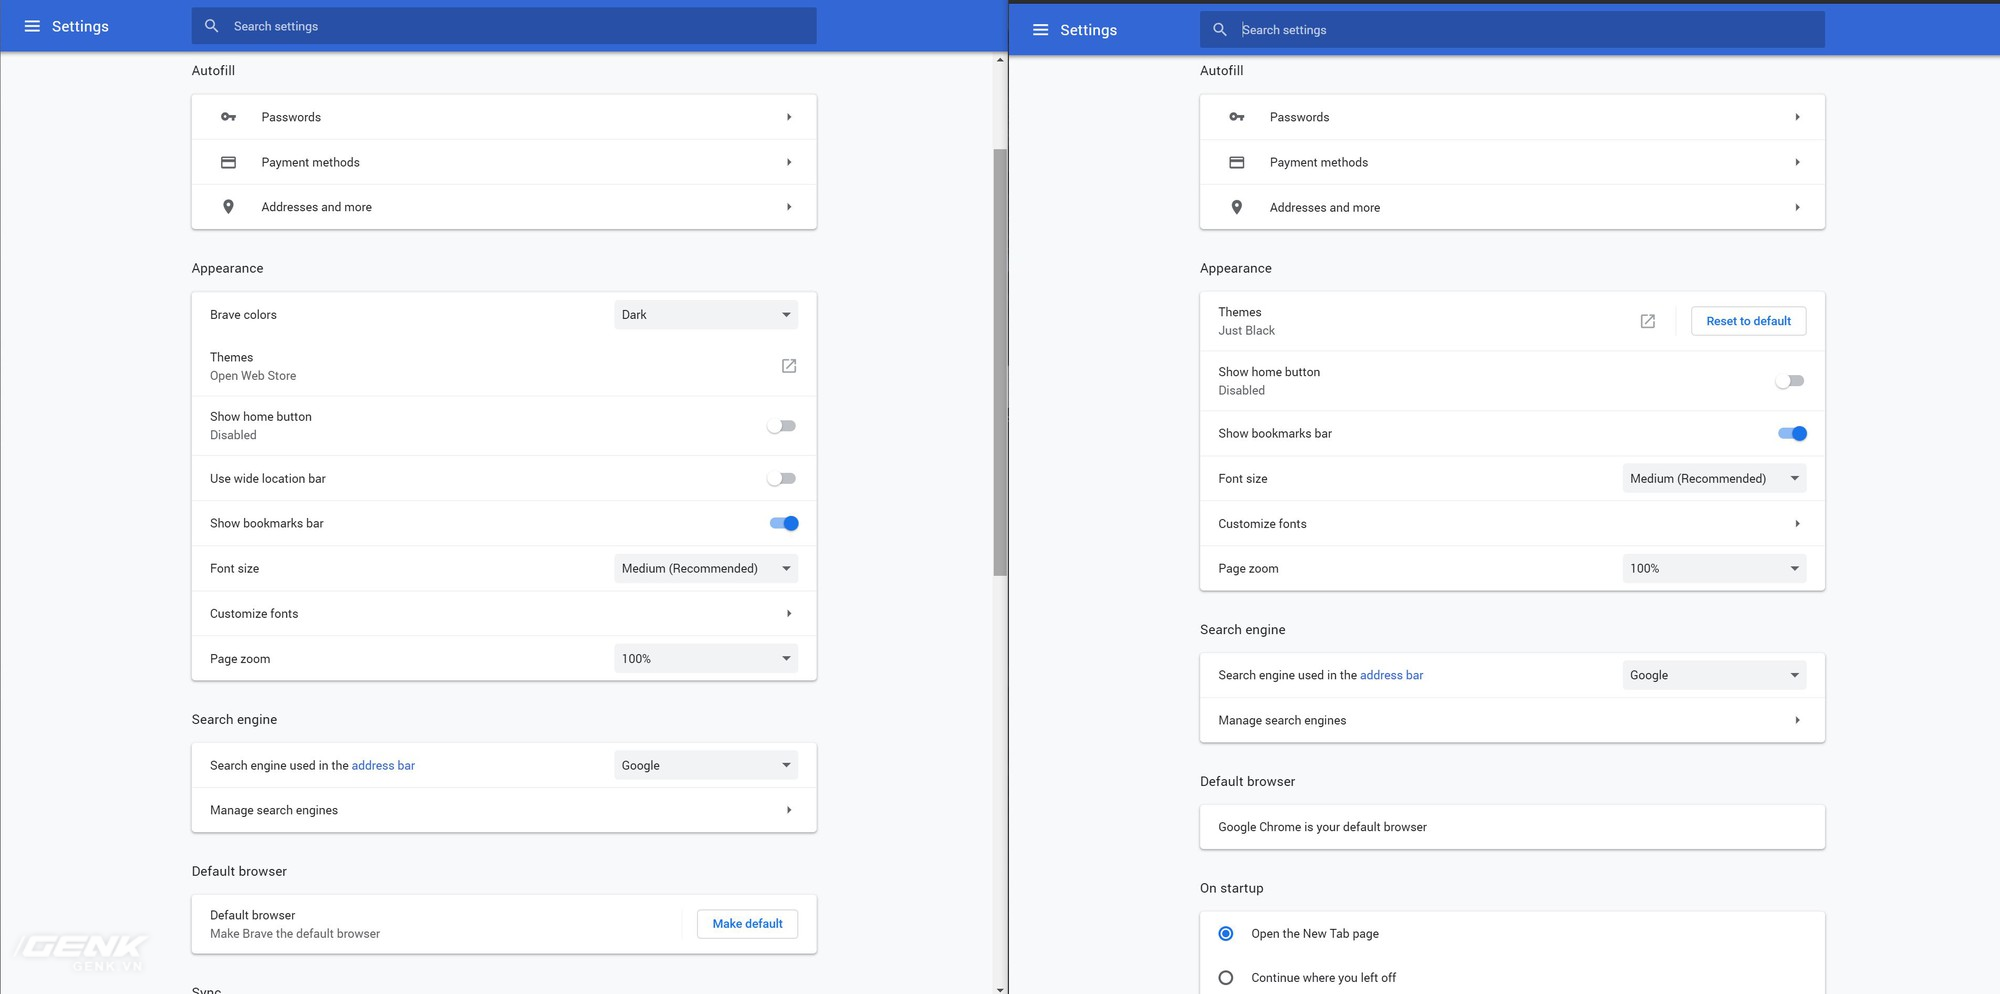Click Chrome's Passwords key icon

[1237, 117]
